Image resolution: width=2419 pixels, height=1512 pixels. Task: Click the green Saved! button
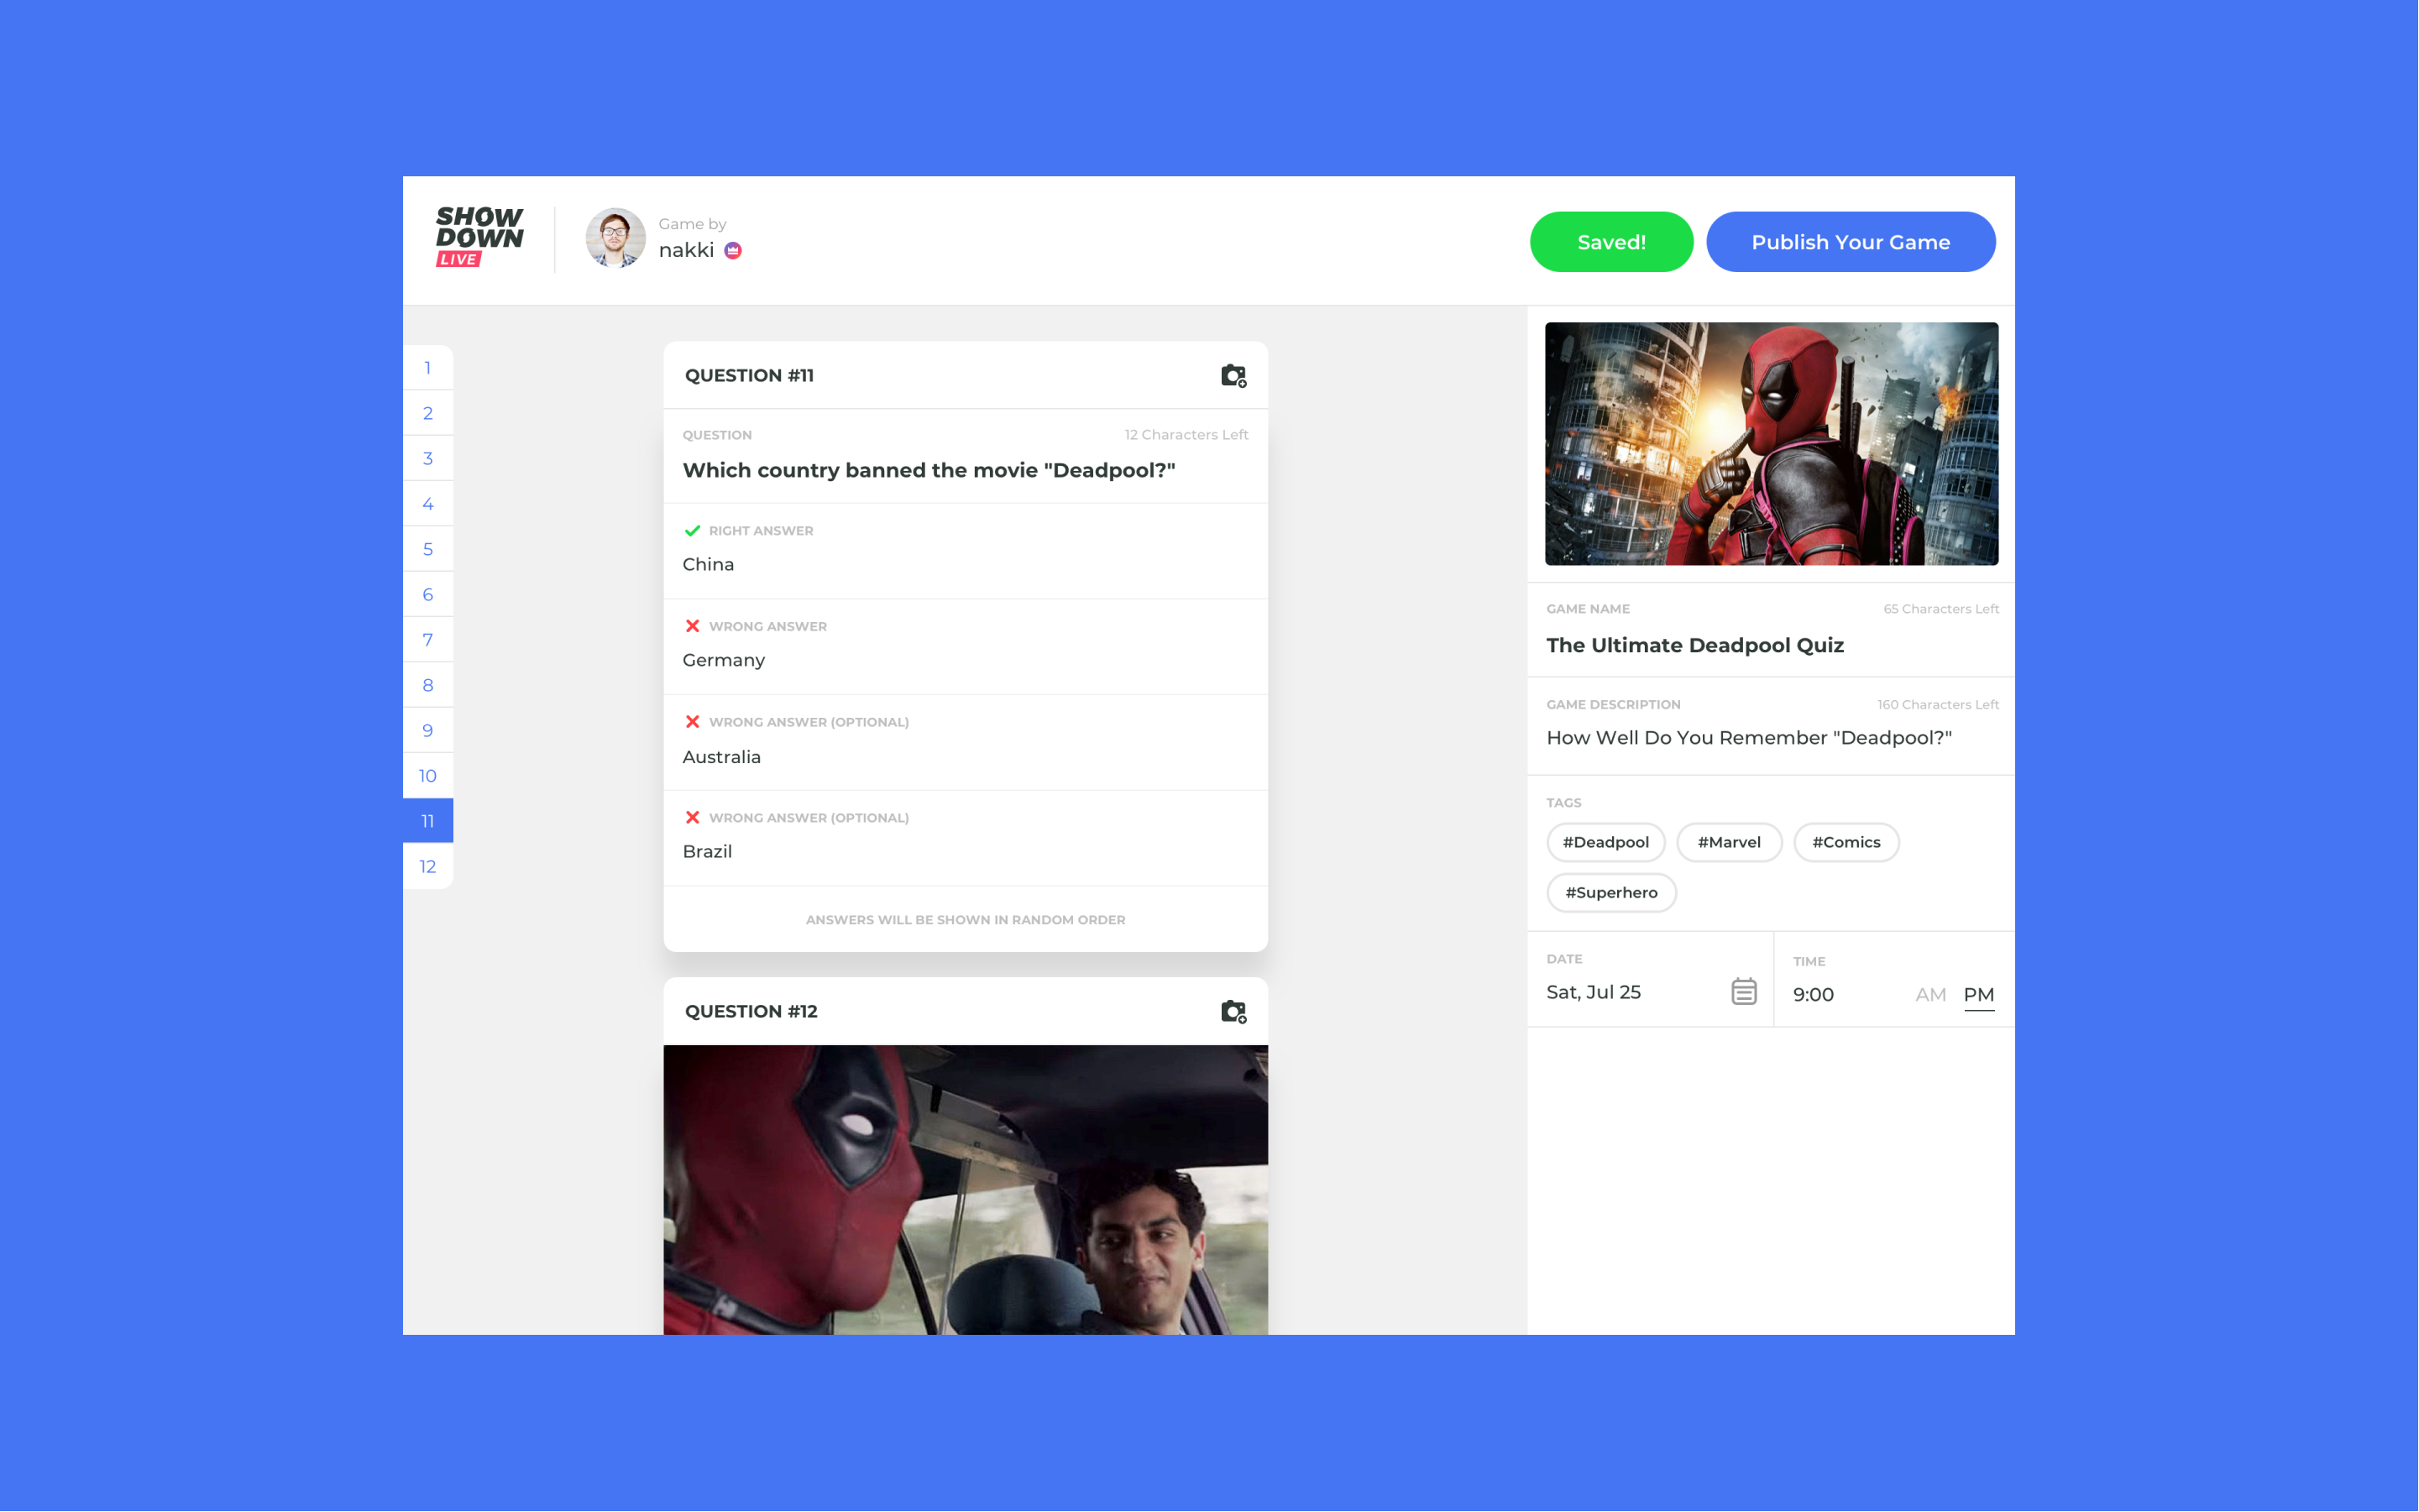[1611, 242]
